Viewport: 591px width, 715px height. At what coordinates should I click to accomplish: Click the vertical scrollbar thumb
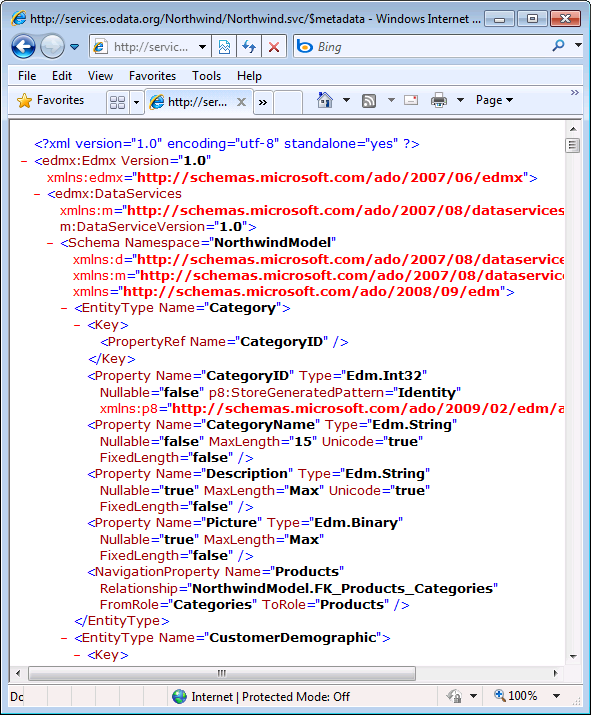coord(573,145)
